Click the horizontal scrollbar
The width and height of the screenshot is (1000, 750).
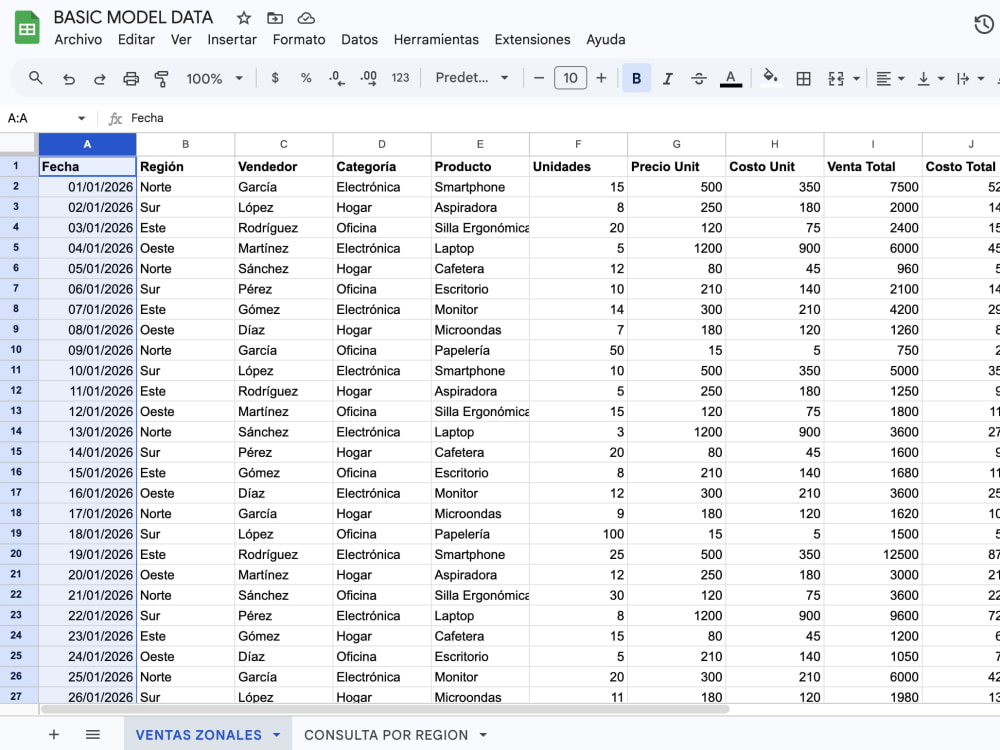point(385,709)
